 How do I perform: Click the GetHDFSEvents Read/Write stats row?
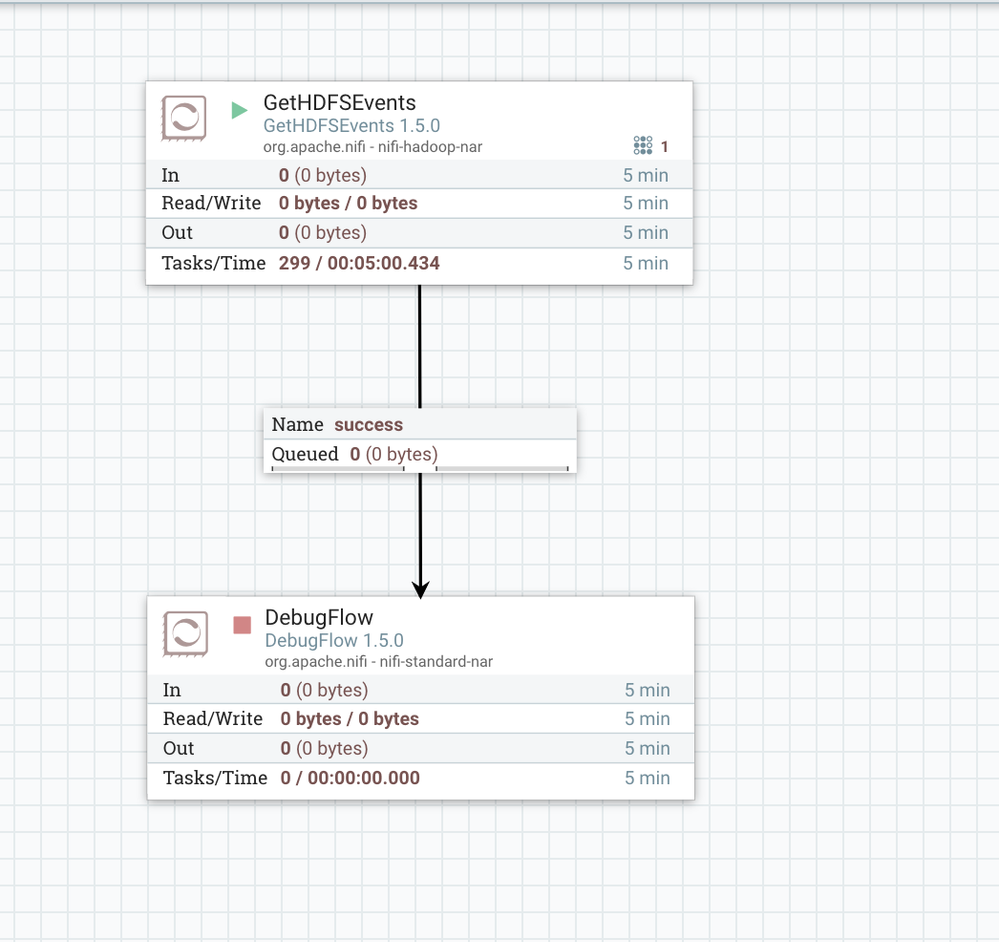coord(419,203)
